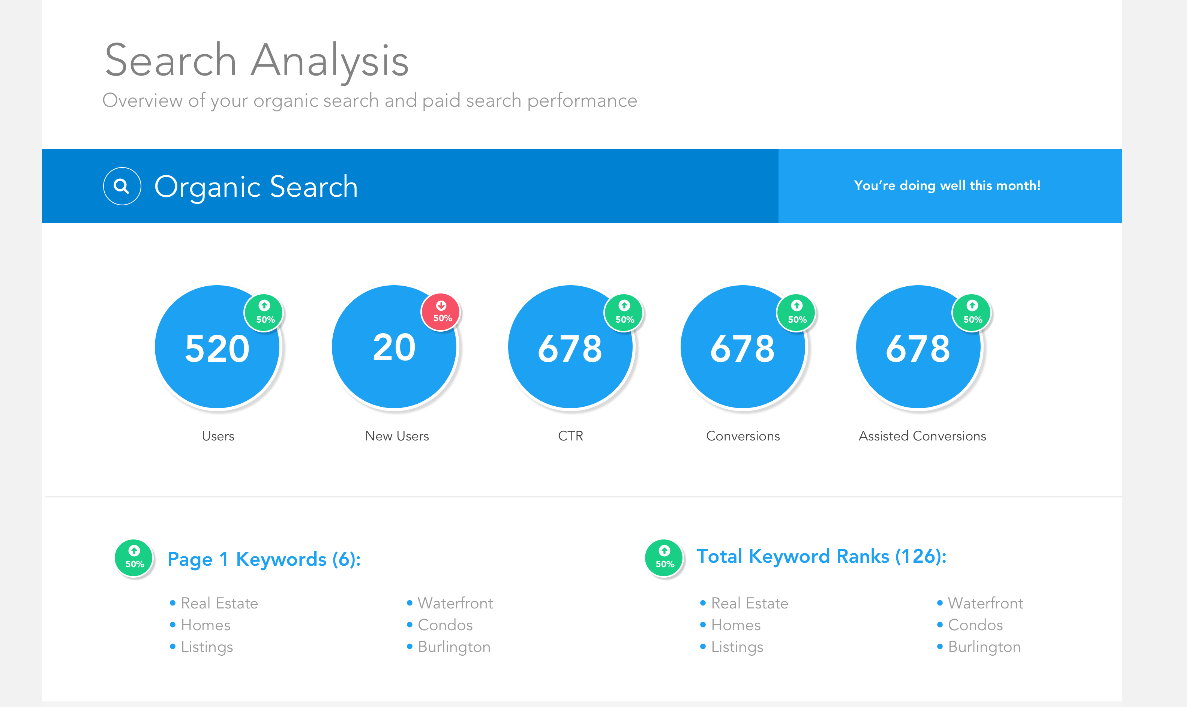Click the Organic Search section title

click(256, 187)
